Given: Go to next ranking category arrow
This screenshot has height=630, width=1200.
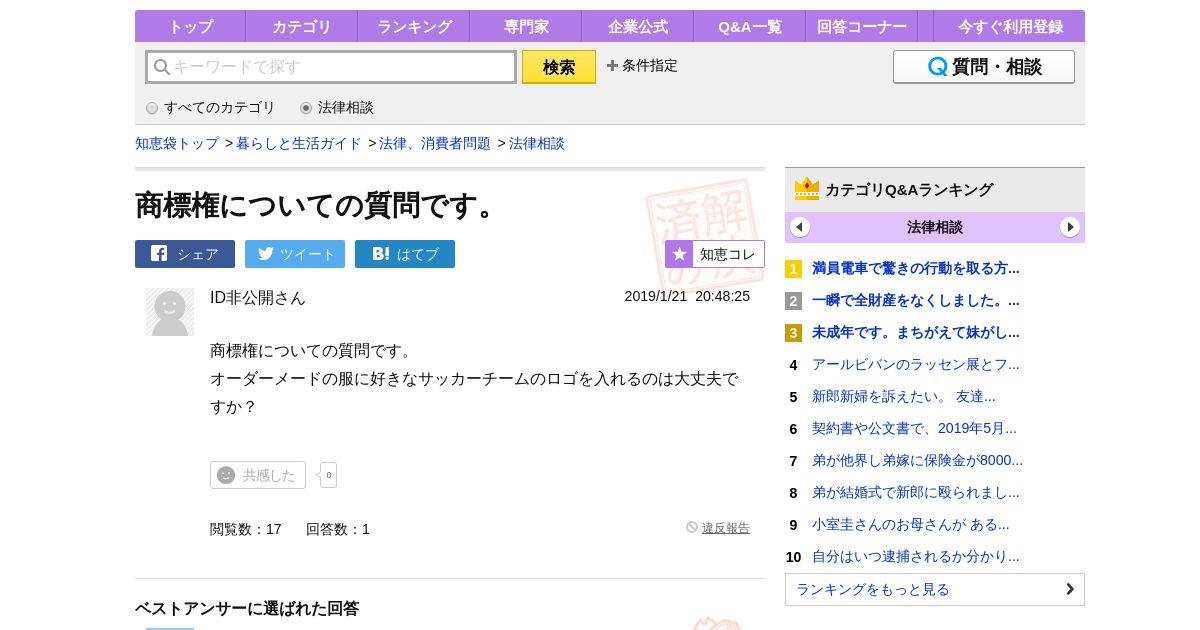Looking at the screenshot, I should (x=1070, y=227).
